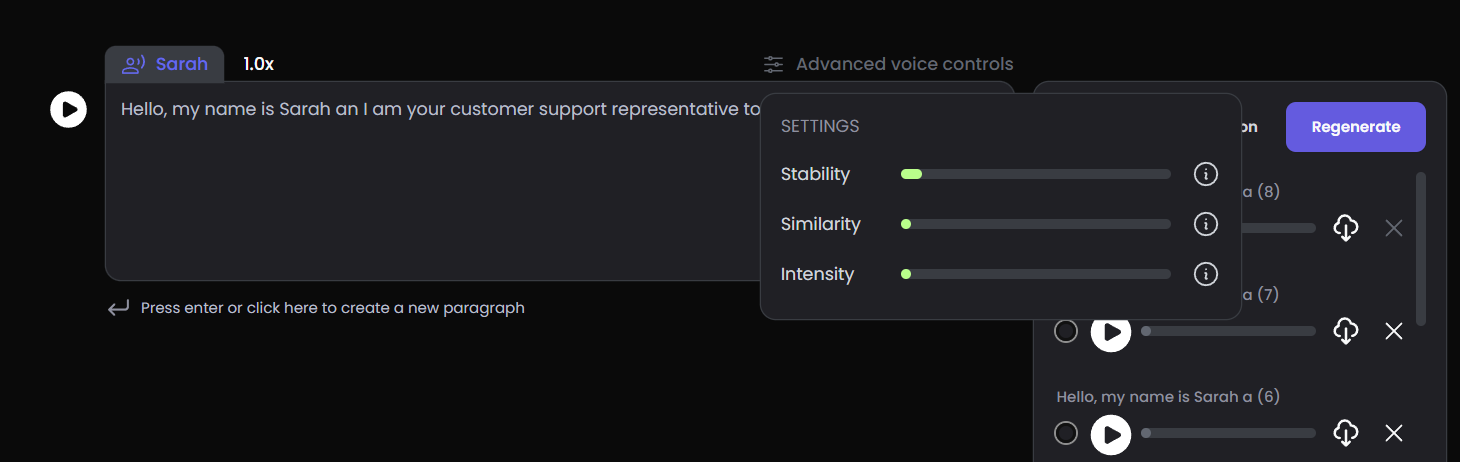Play the Sarah paragraph audio
Screen dimensions: 1460x462
coord(68,108)
